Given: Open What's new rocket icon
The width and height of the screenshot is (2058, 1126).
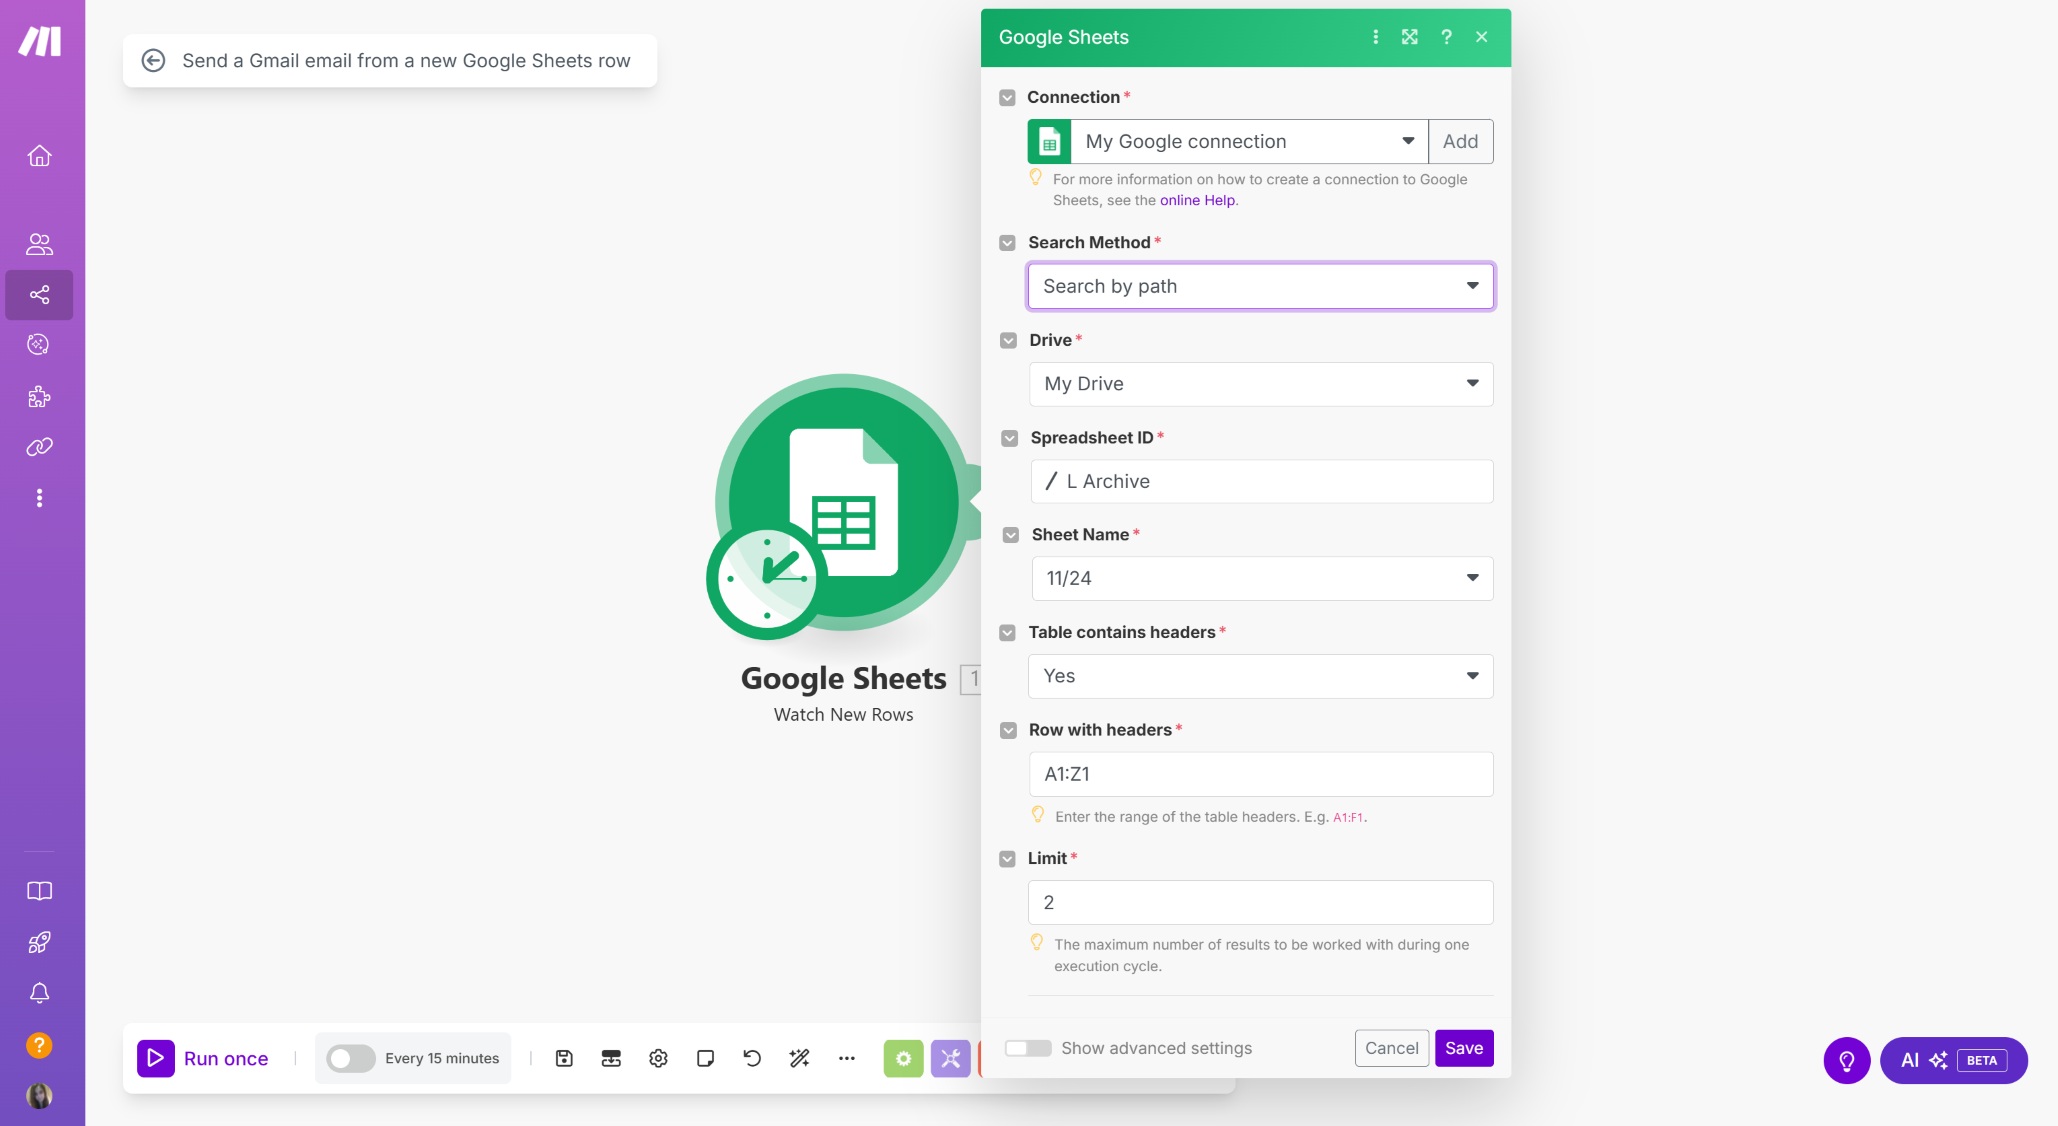Looking at the screenshot, I should (x=39, y=942).
